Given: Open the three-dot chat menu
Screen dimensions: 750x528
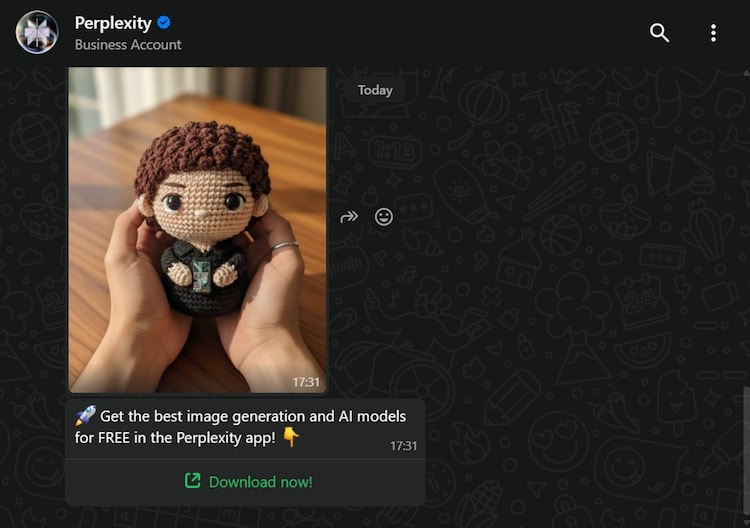Looking at the screenshot, I should (713, 33).
